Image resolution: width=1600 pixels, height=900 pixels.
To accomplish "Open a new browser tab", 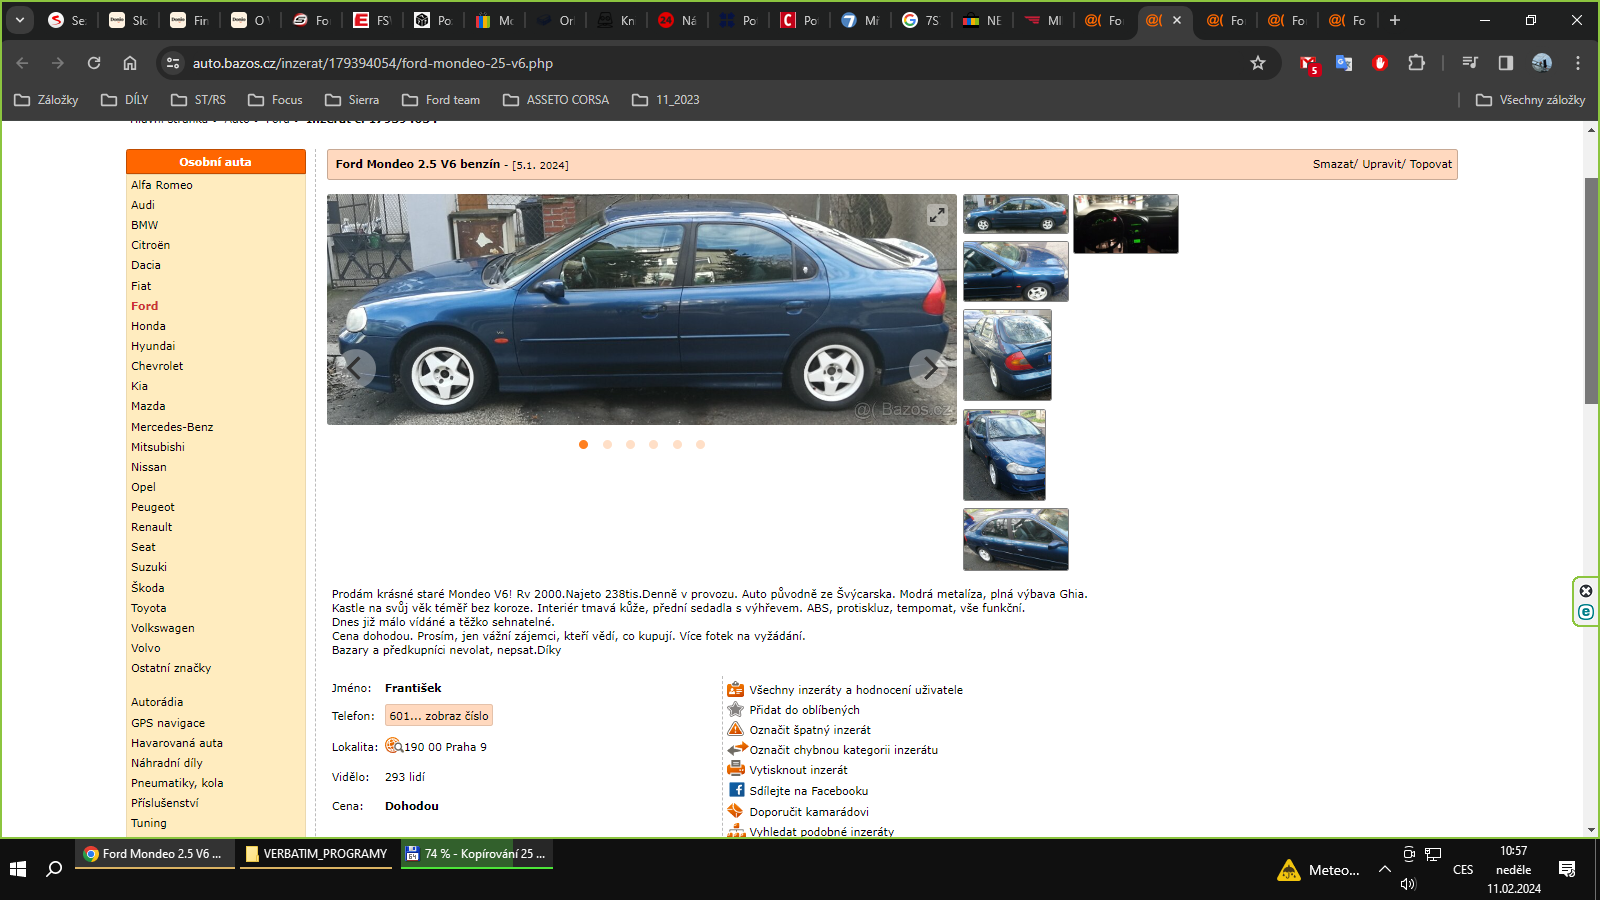I will pyautogui.click(x=1395, y=20).
